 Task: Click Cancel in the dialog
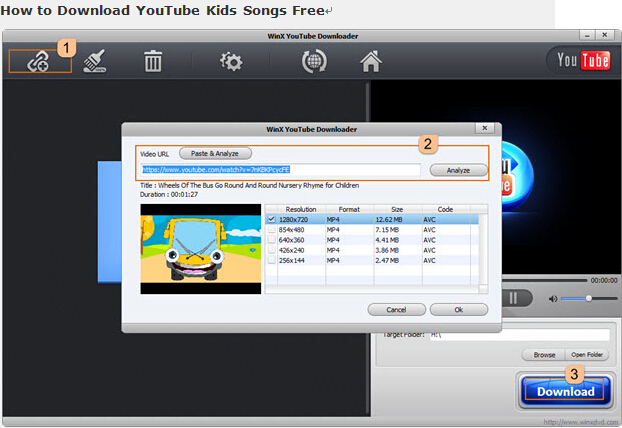(x=396, y=309)
